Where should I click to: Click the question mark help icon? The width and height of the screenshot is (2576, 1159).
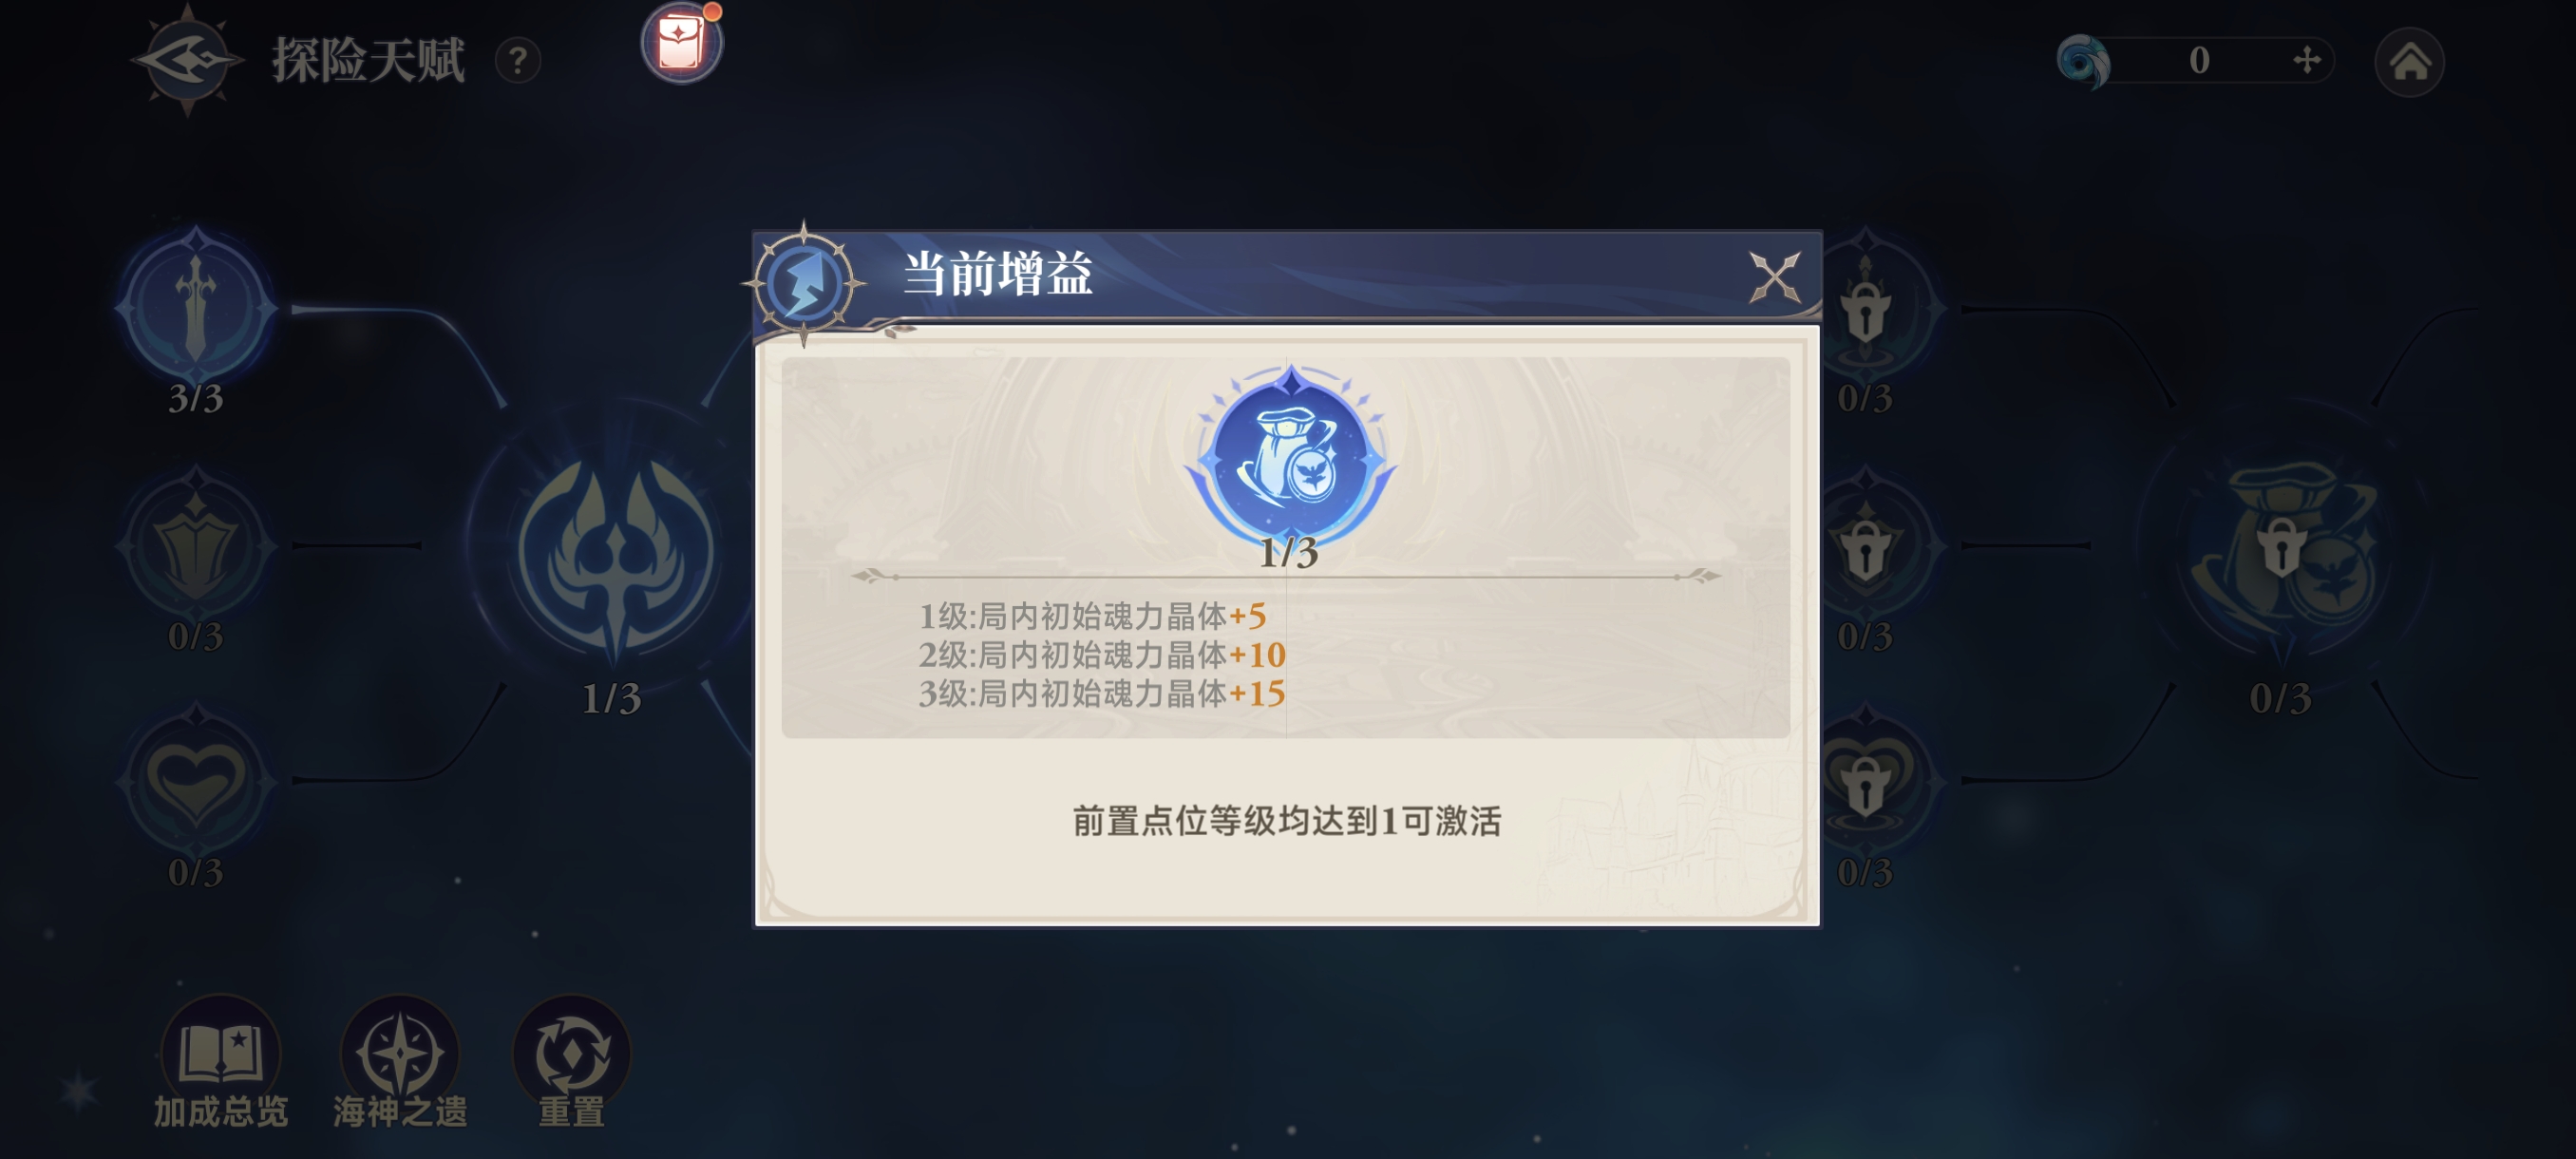(x=518, y=61)
